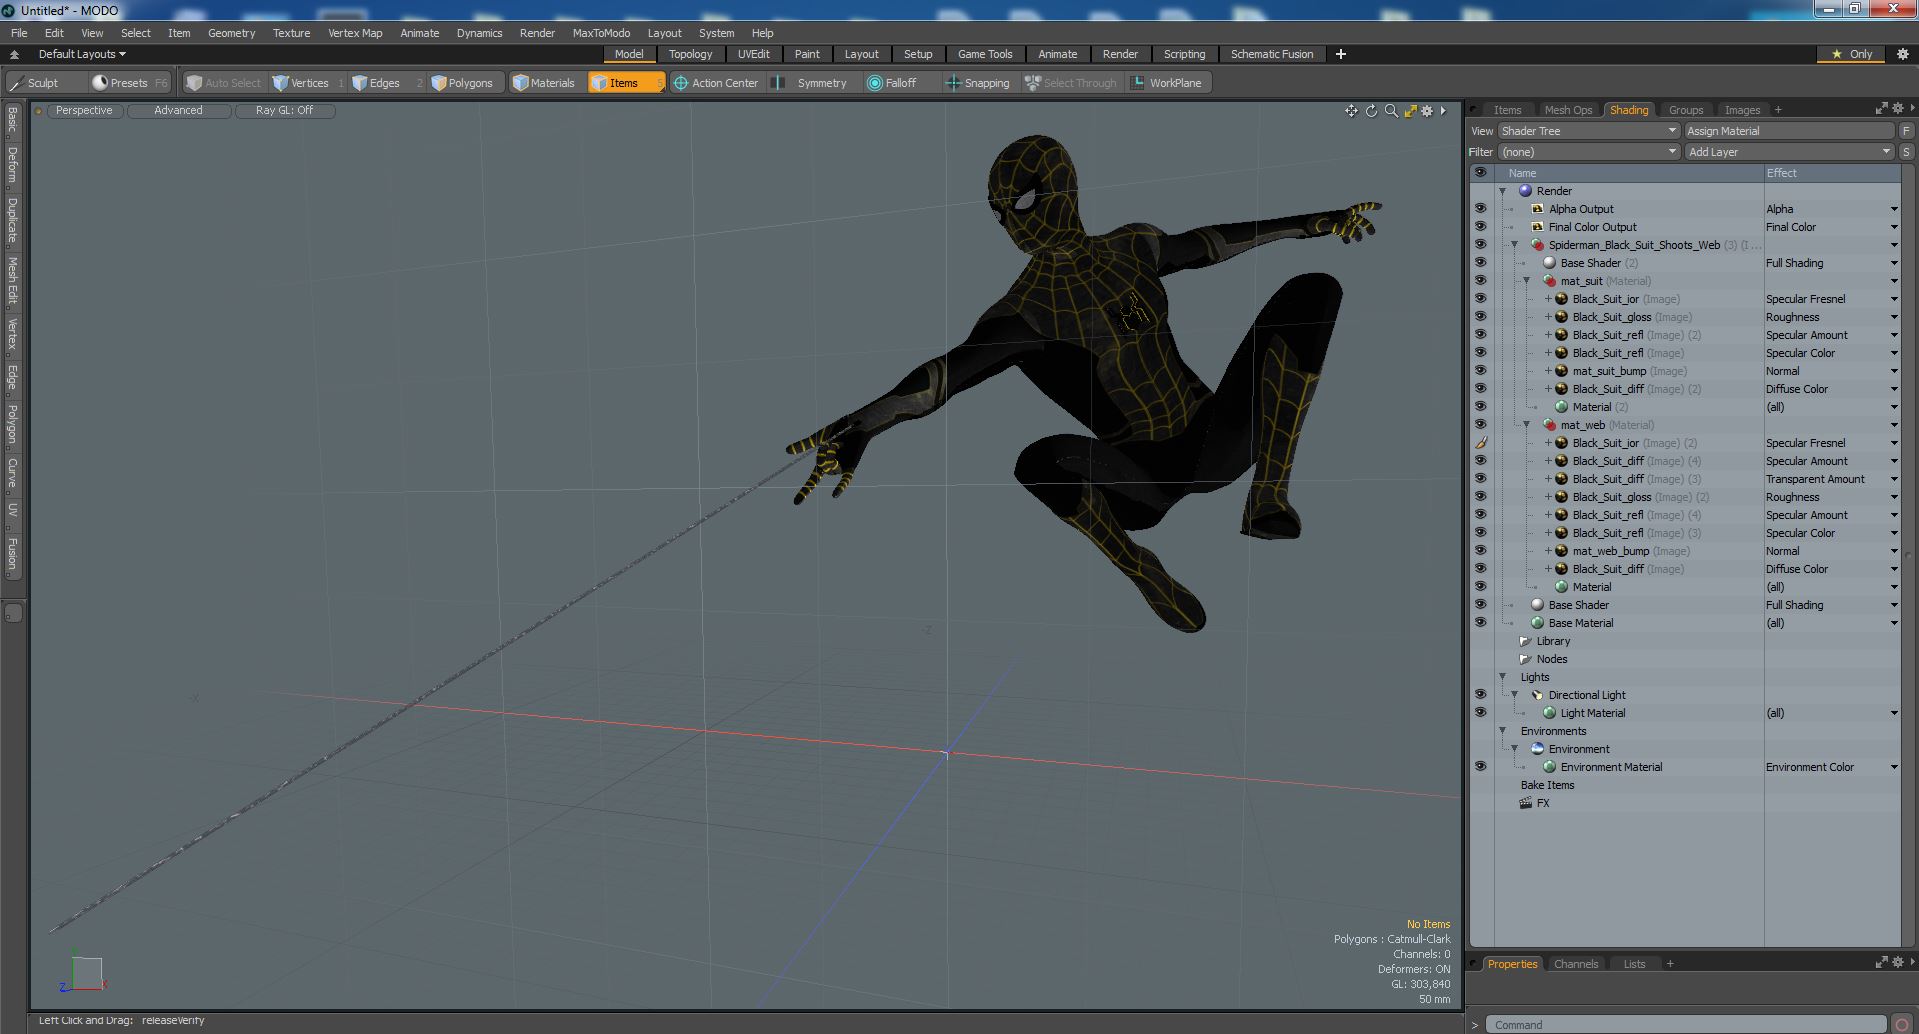1919x1034 pixels.
Task: Maximize the 3D viewport with expand icon
Action: 1410,111
